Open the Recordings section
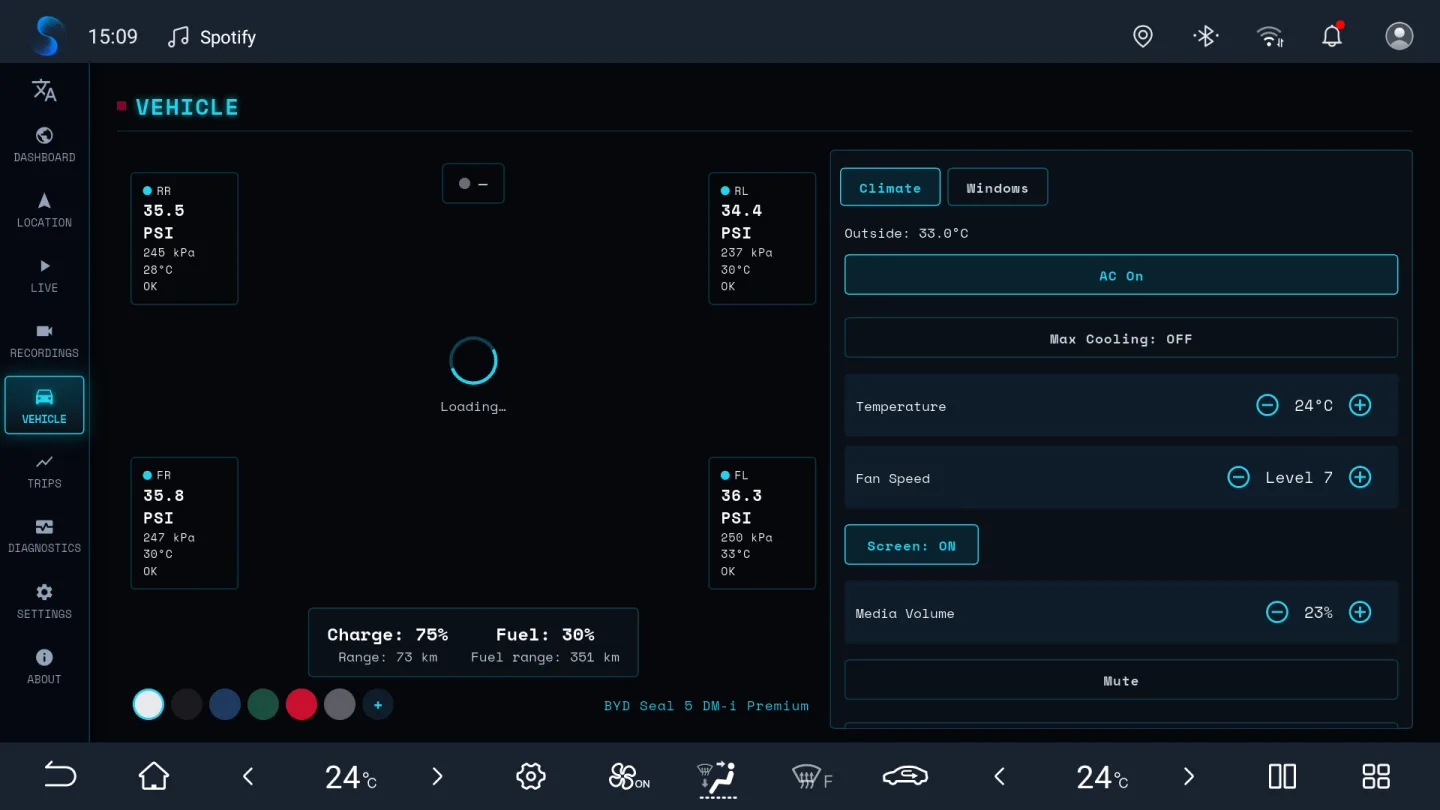 (x=44, y=340)
